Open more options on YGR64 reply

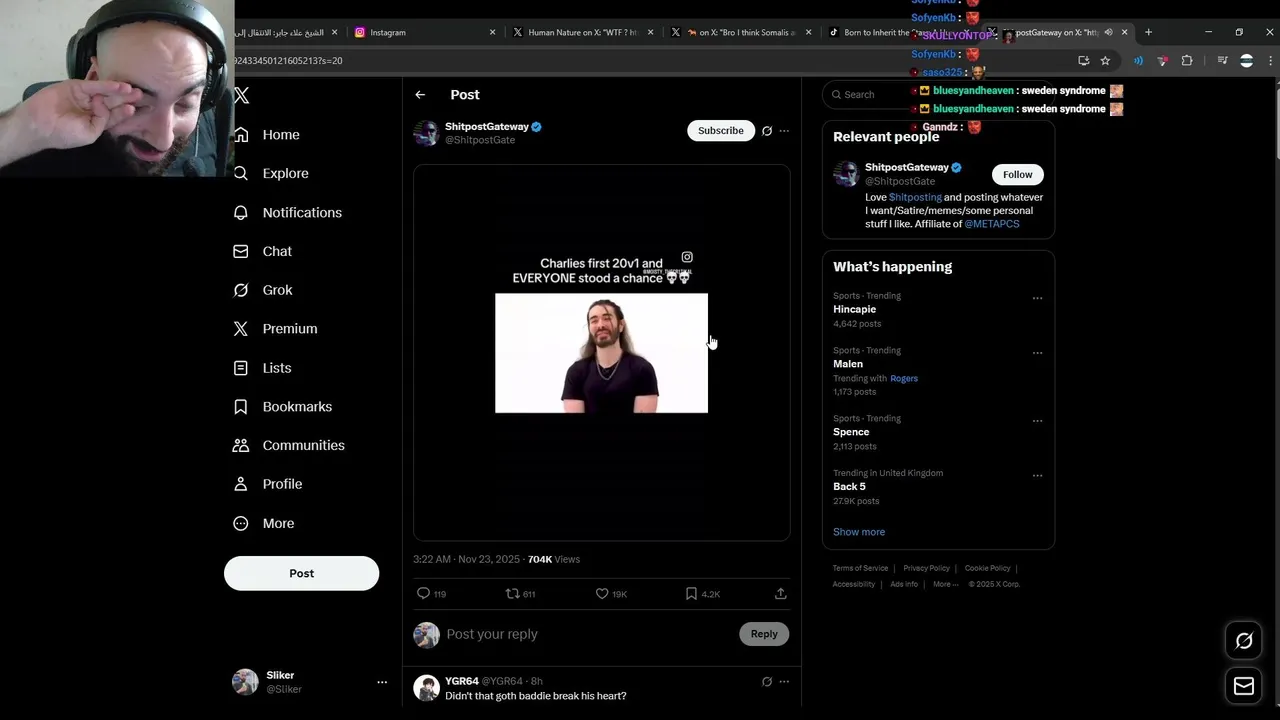coord(784,682)
